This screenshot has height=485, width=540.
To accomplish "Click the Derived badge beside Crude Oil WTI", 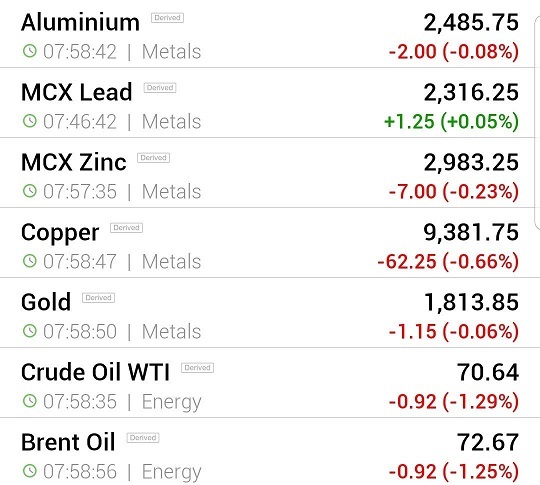I will [x=197, y=368].
